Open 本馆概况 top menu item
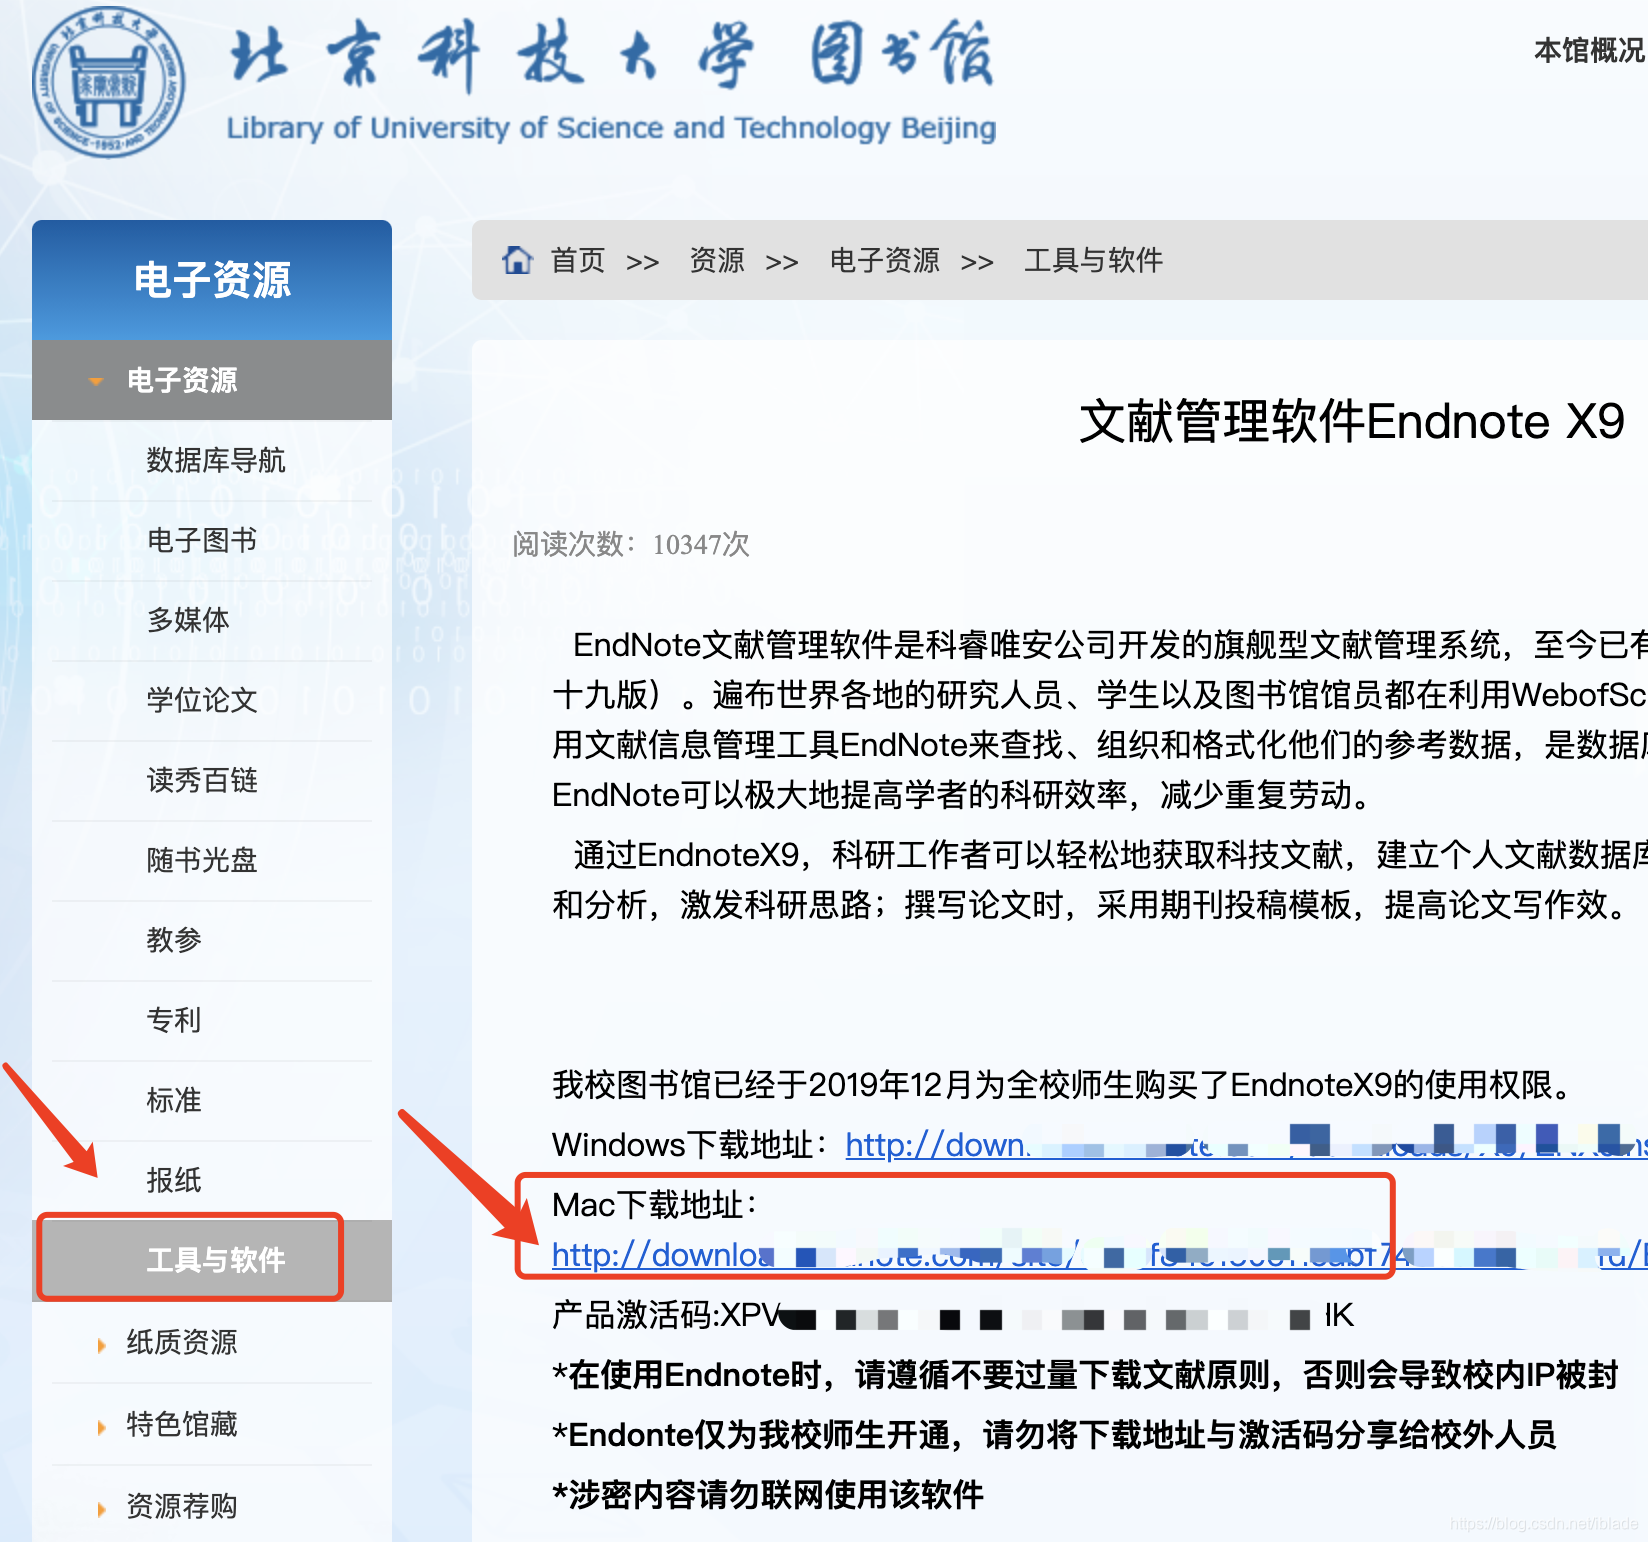Screen dimensions: 1648x1542 pos(1590,50)
